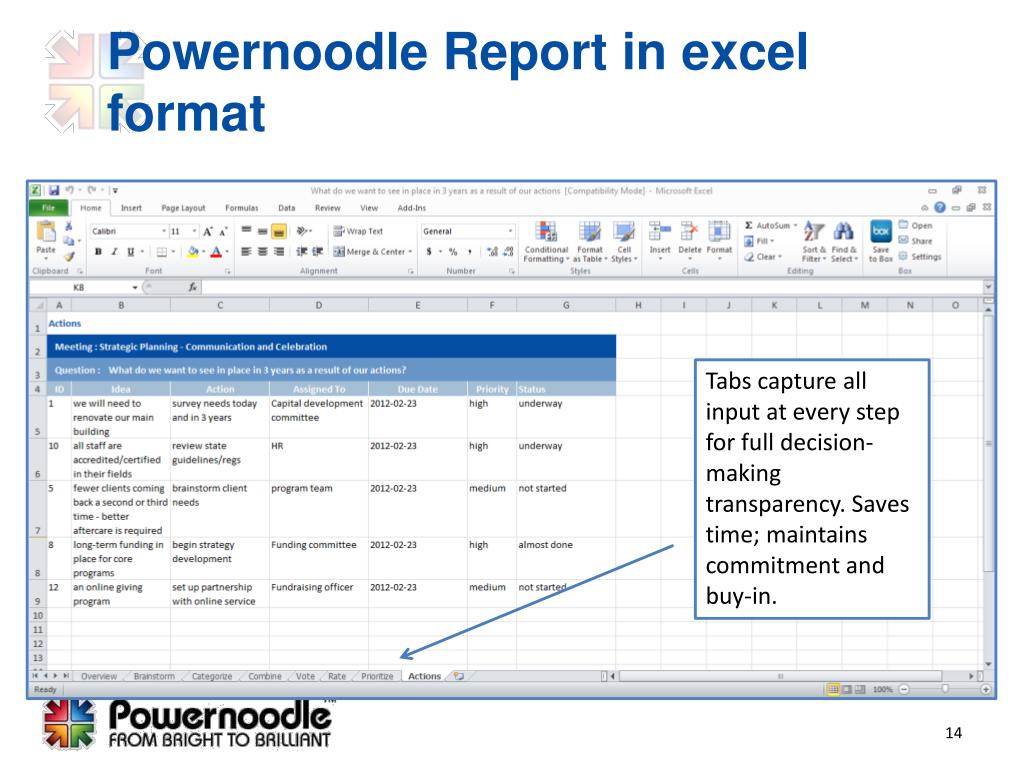Toggle Top Align in Alignment group
Screen dimensions: 1024x768
(x=246, y=231)
